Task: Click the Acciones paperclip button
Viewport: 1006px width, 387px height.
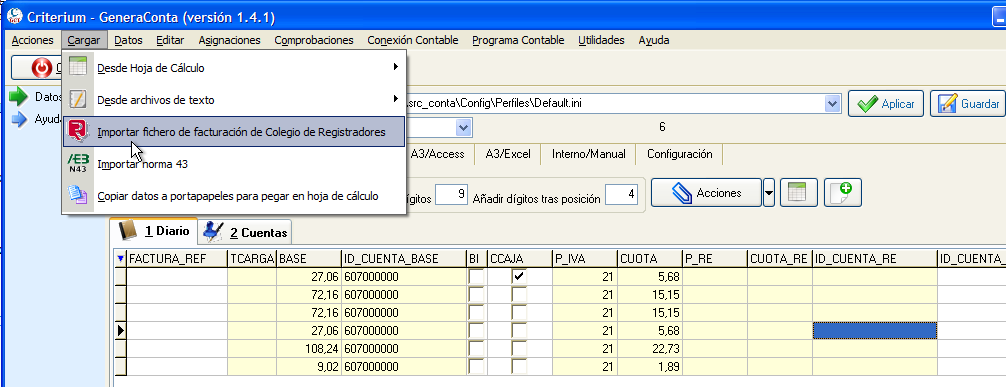Action: click(706, 193)
